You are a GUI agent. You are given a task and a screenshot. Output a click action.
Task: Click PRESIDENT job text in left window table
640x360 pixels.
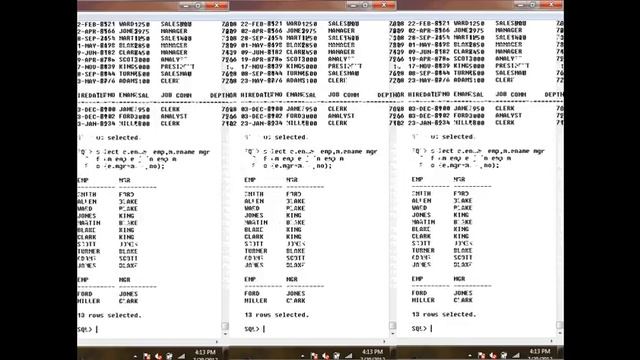pos(178,67)
